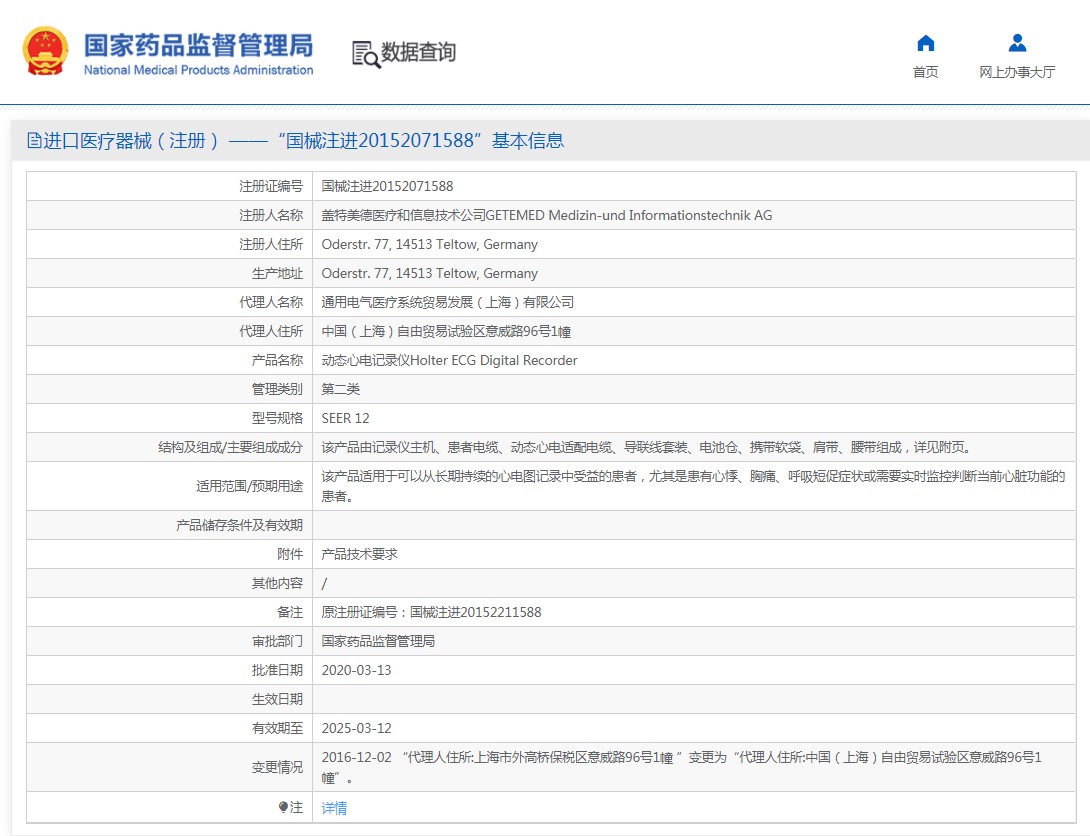Click the 注册人住所 Oderstr. 77 address value

tap(430, 245)
